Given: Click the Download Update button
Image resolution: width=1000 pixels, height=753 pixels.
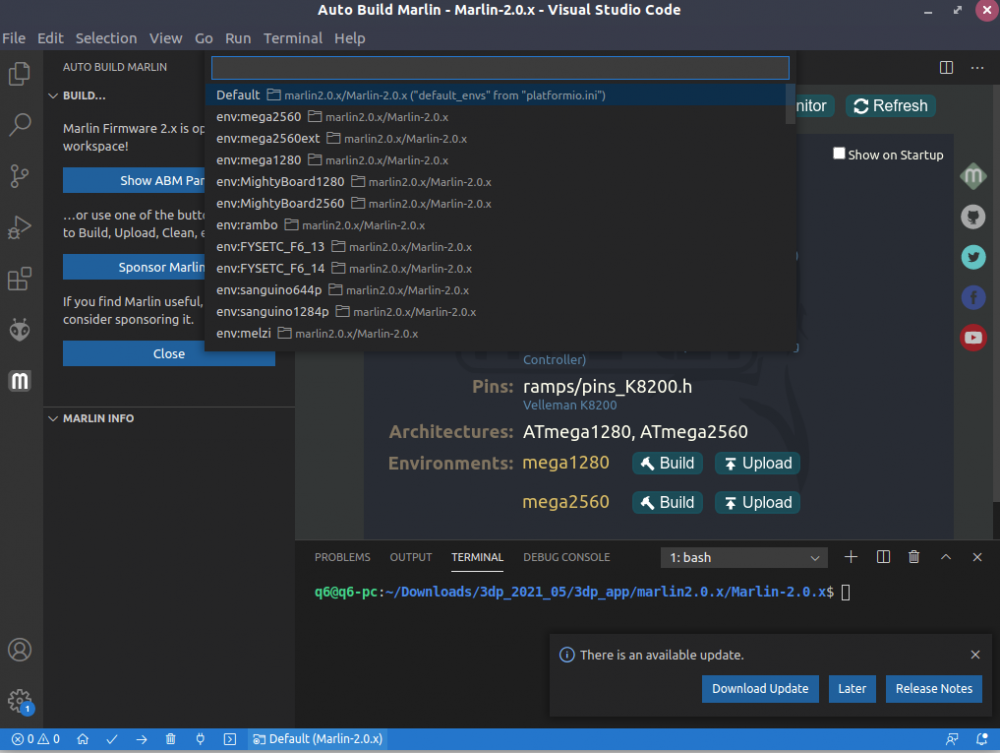Looking at the screenshot, I should tap(760, 689).
